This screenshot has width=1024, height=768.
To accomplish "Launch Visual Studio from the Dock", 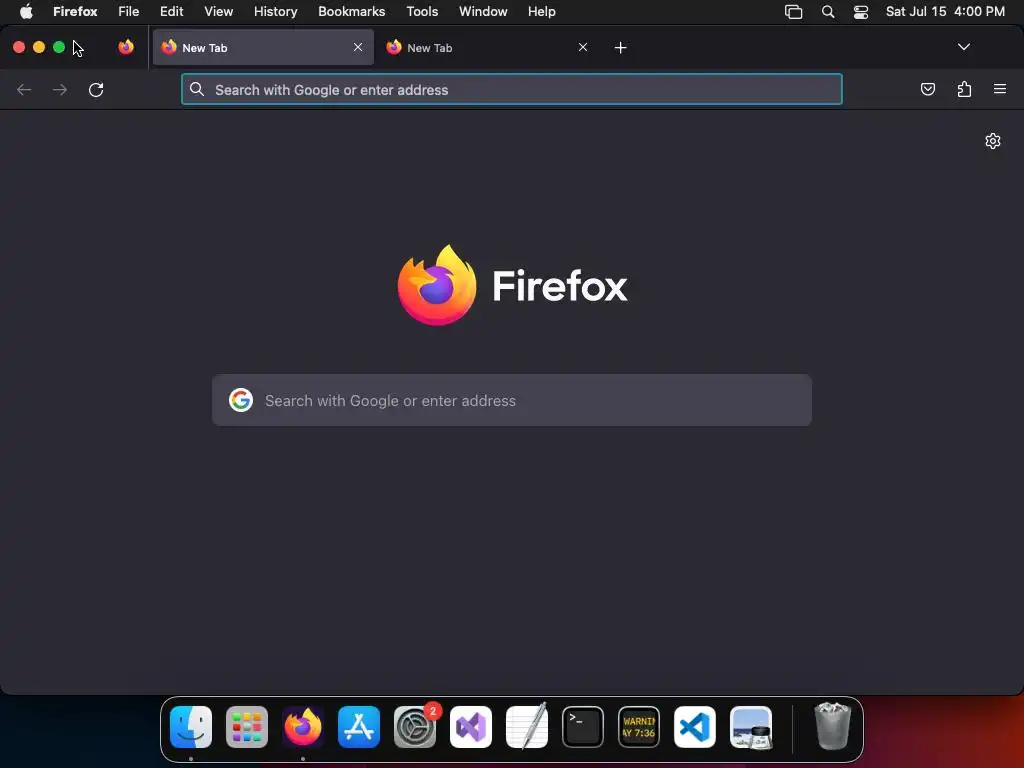I will pos(471,727).
